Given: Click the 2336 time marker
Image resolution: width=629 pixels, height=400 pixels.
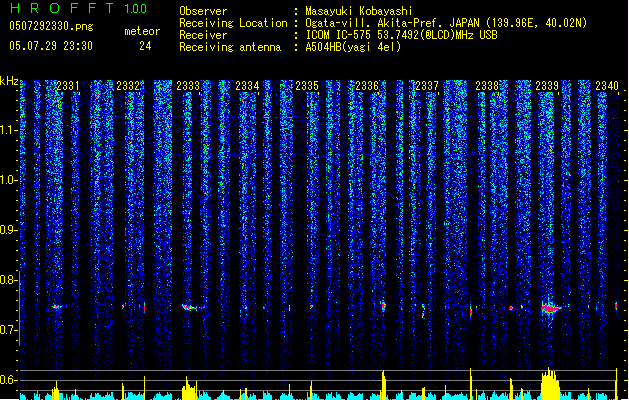Looking at the screenshot, I should click(367, 86).
